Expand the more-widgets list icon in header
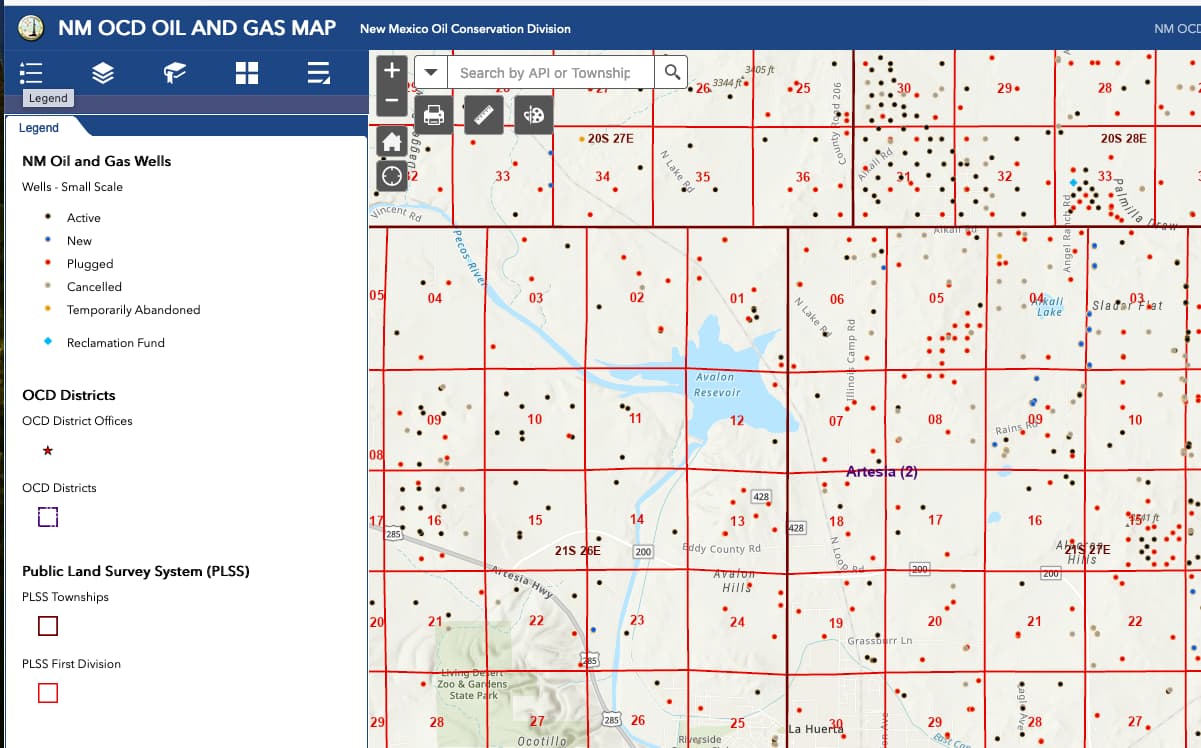 coord(319,73)
